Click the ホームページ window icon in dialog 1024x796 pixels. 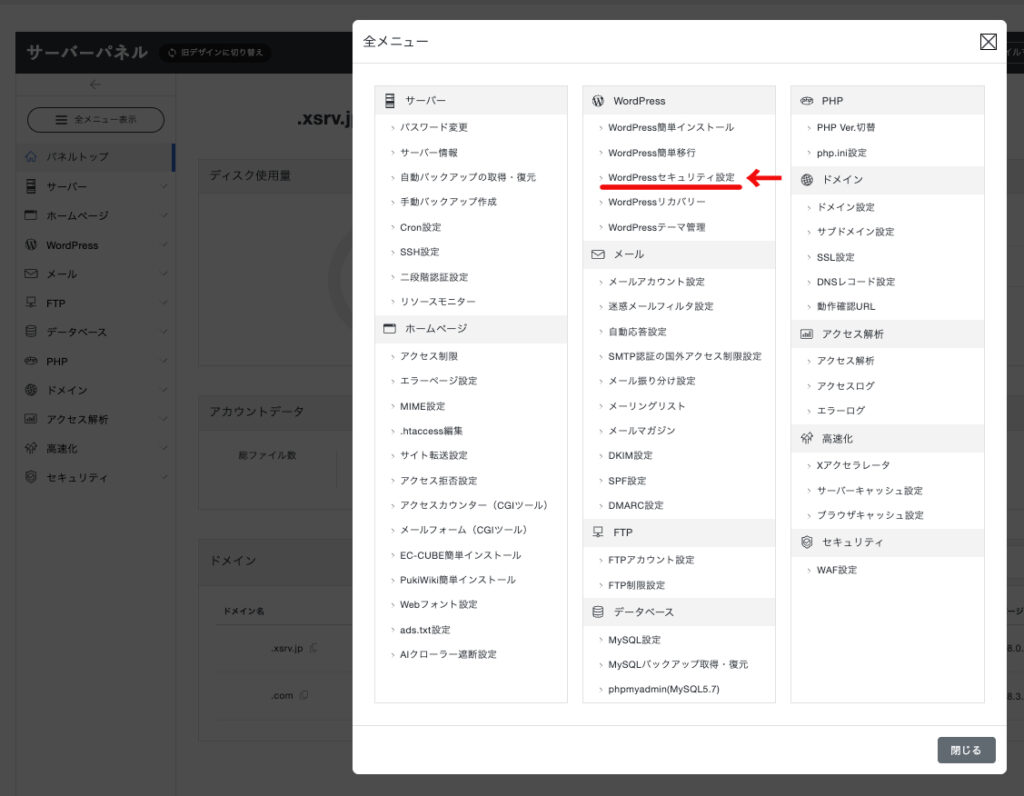click(x=390, y=328)
